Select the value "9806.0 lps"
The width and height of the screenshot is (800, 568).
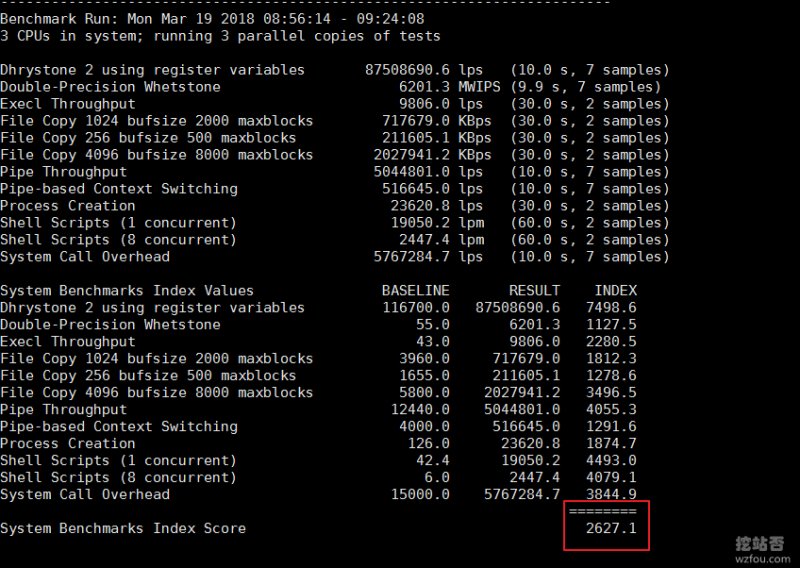click(441, 104)
